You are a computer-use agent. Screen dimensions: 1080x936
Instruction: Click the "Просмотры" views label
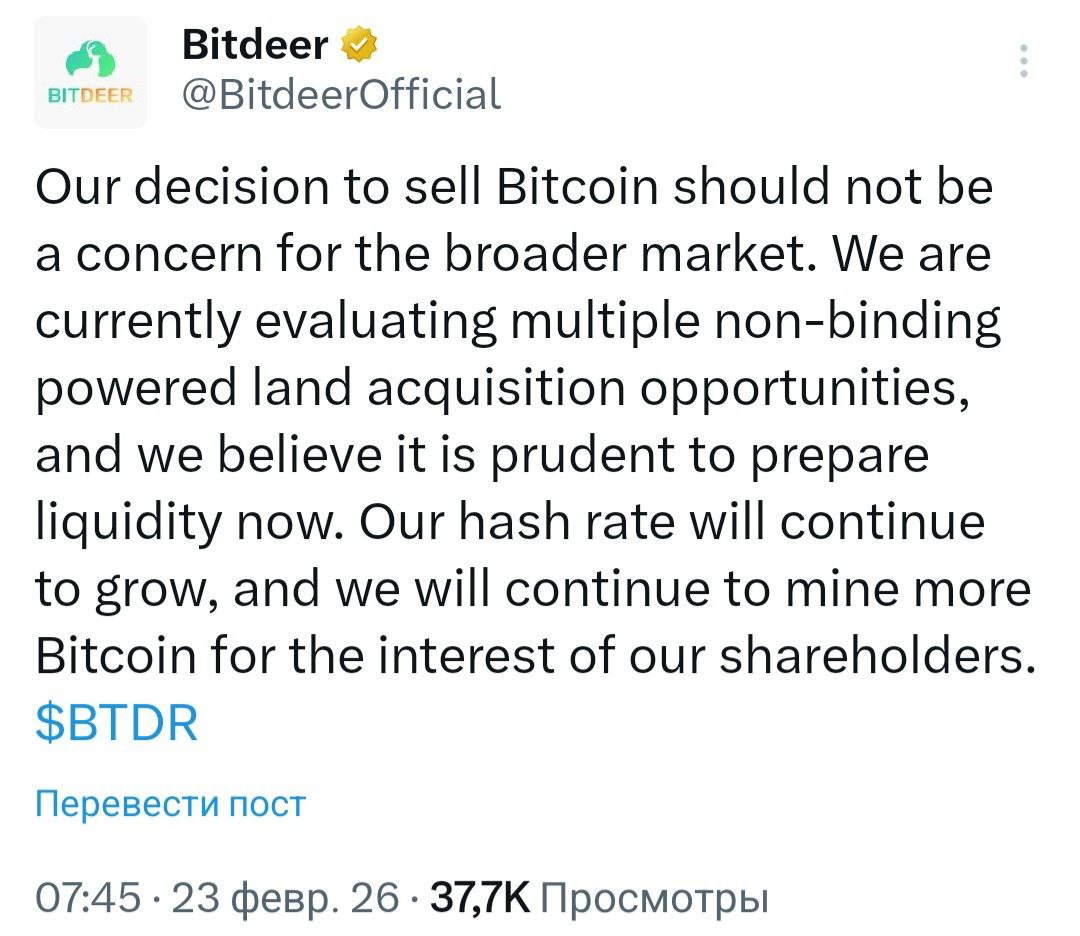652,895
